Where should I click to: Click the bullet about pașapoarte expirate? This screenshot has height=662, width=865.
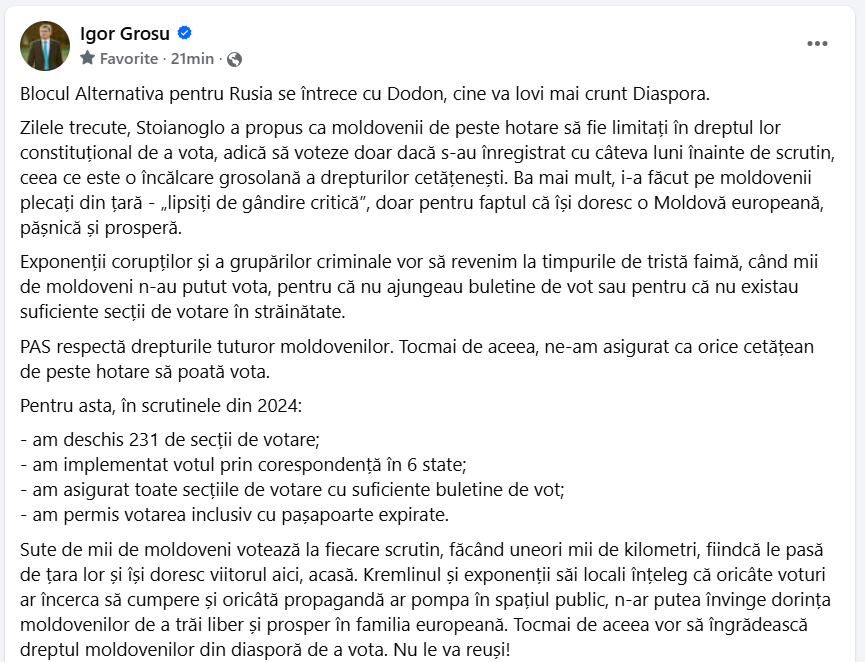pos(234,515)
